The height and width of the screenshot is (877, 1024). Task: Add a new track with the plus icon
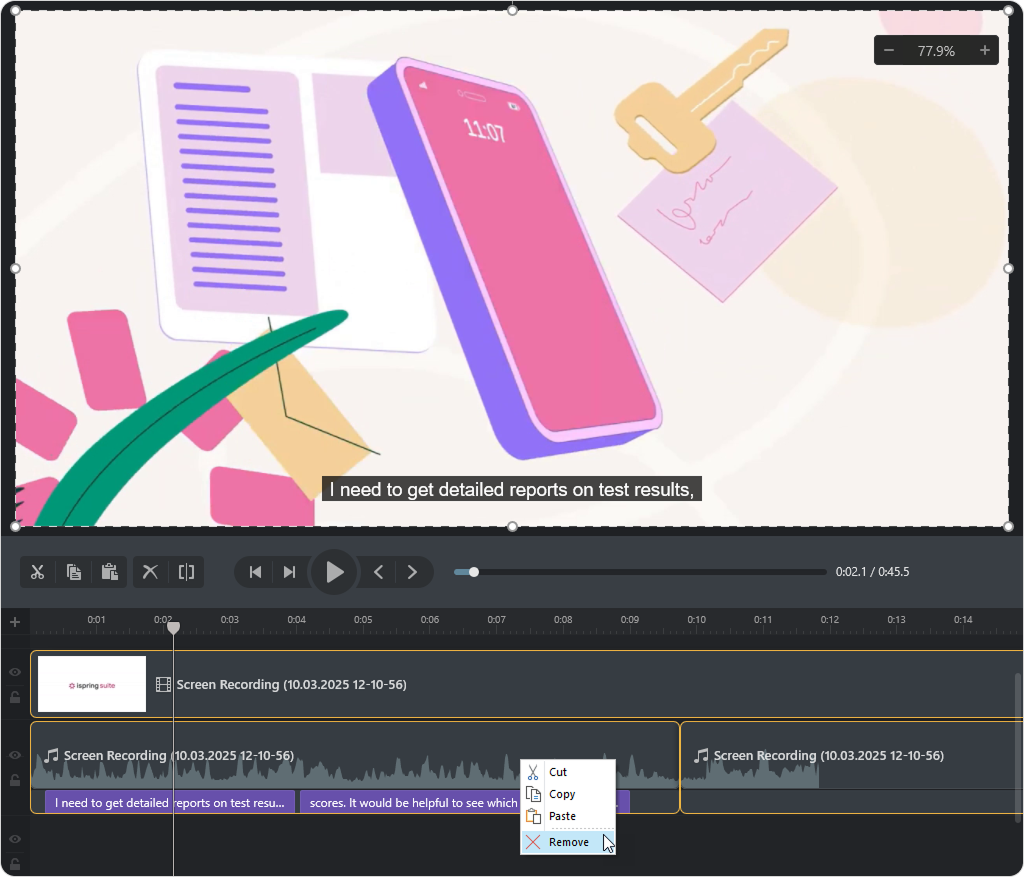click(15, 622)
